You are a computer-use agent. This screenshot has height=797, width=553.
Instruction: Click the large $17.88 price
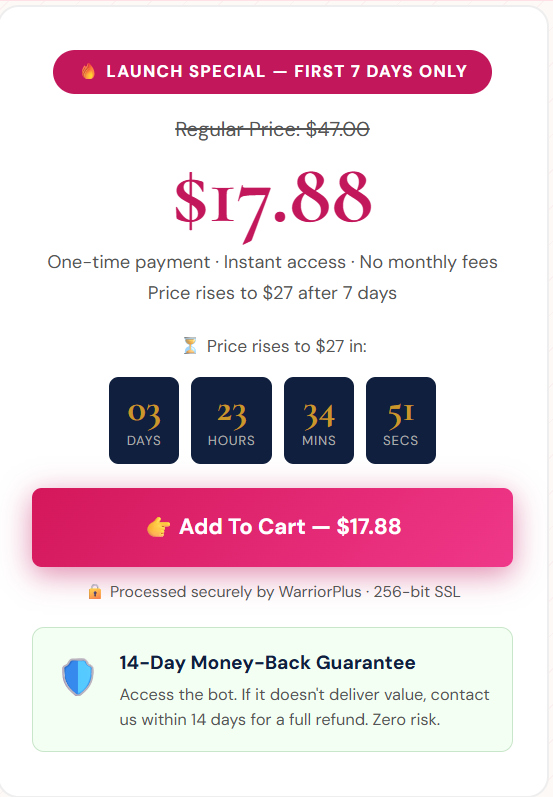click(x=272, y=202)
